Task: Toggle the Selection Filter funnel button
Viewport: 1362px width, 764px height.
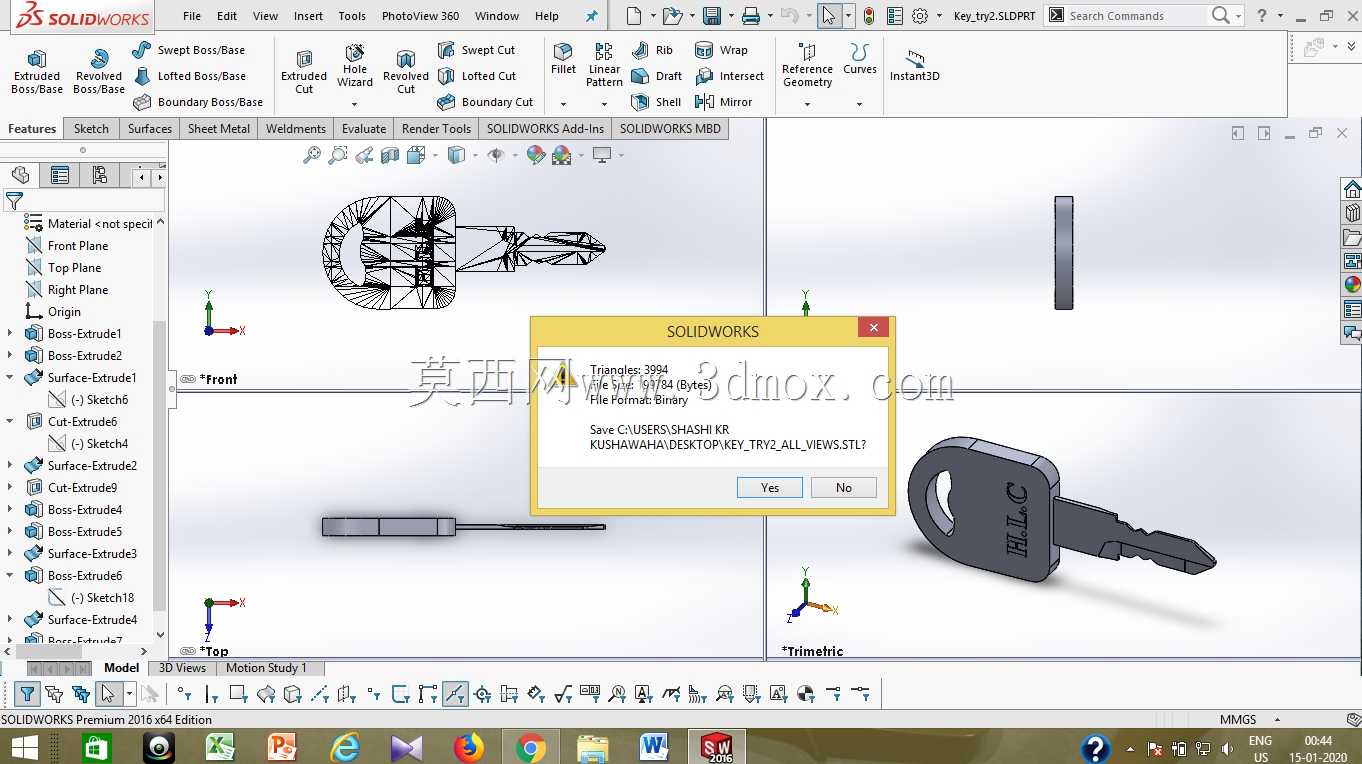Action: [x=28, y=694]
